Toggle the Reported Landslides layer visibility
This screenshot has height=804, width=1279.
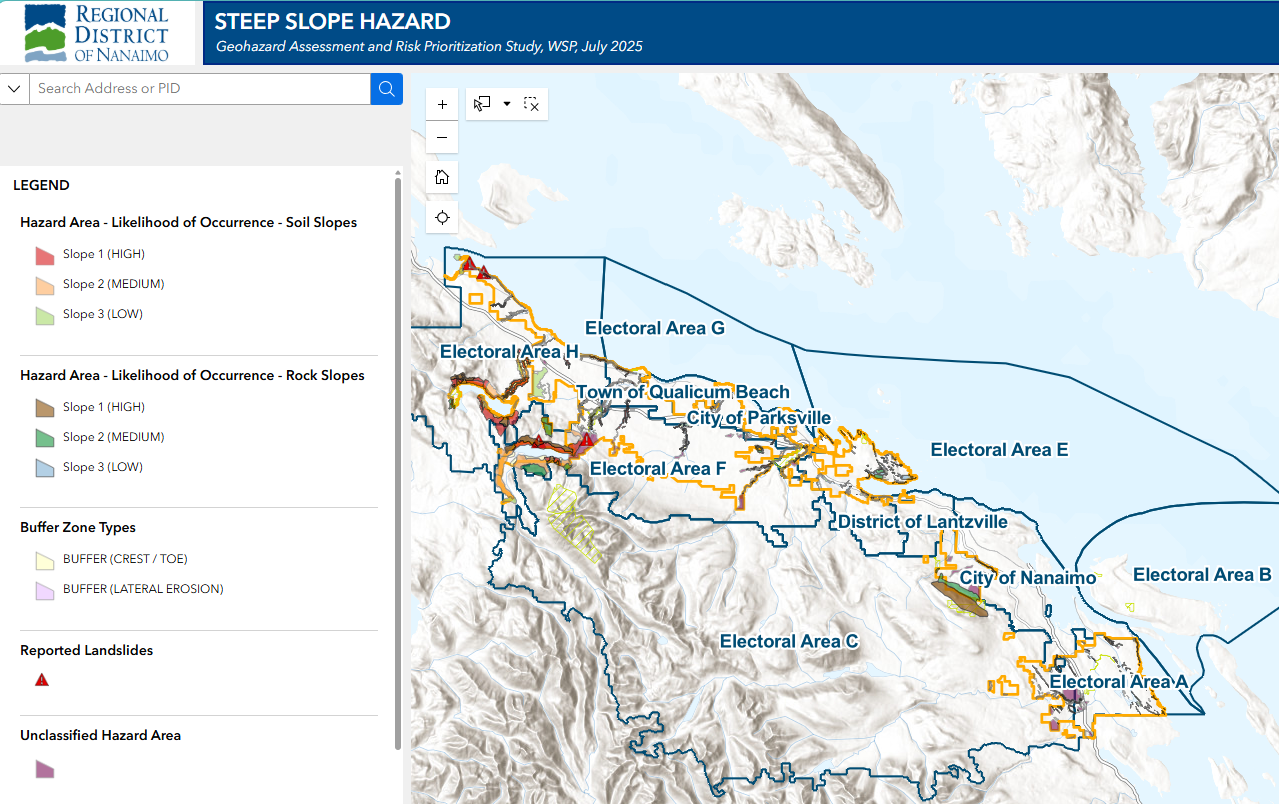[x=42, y=679]
